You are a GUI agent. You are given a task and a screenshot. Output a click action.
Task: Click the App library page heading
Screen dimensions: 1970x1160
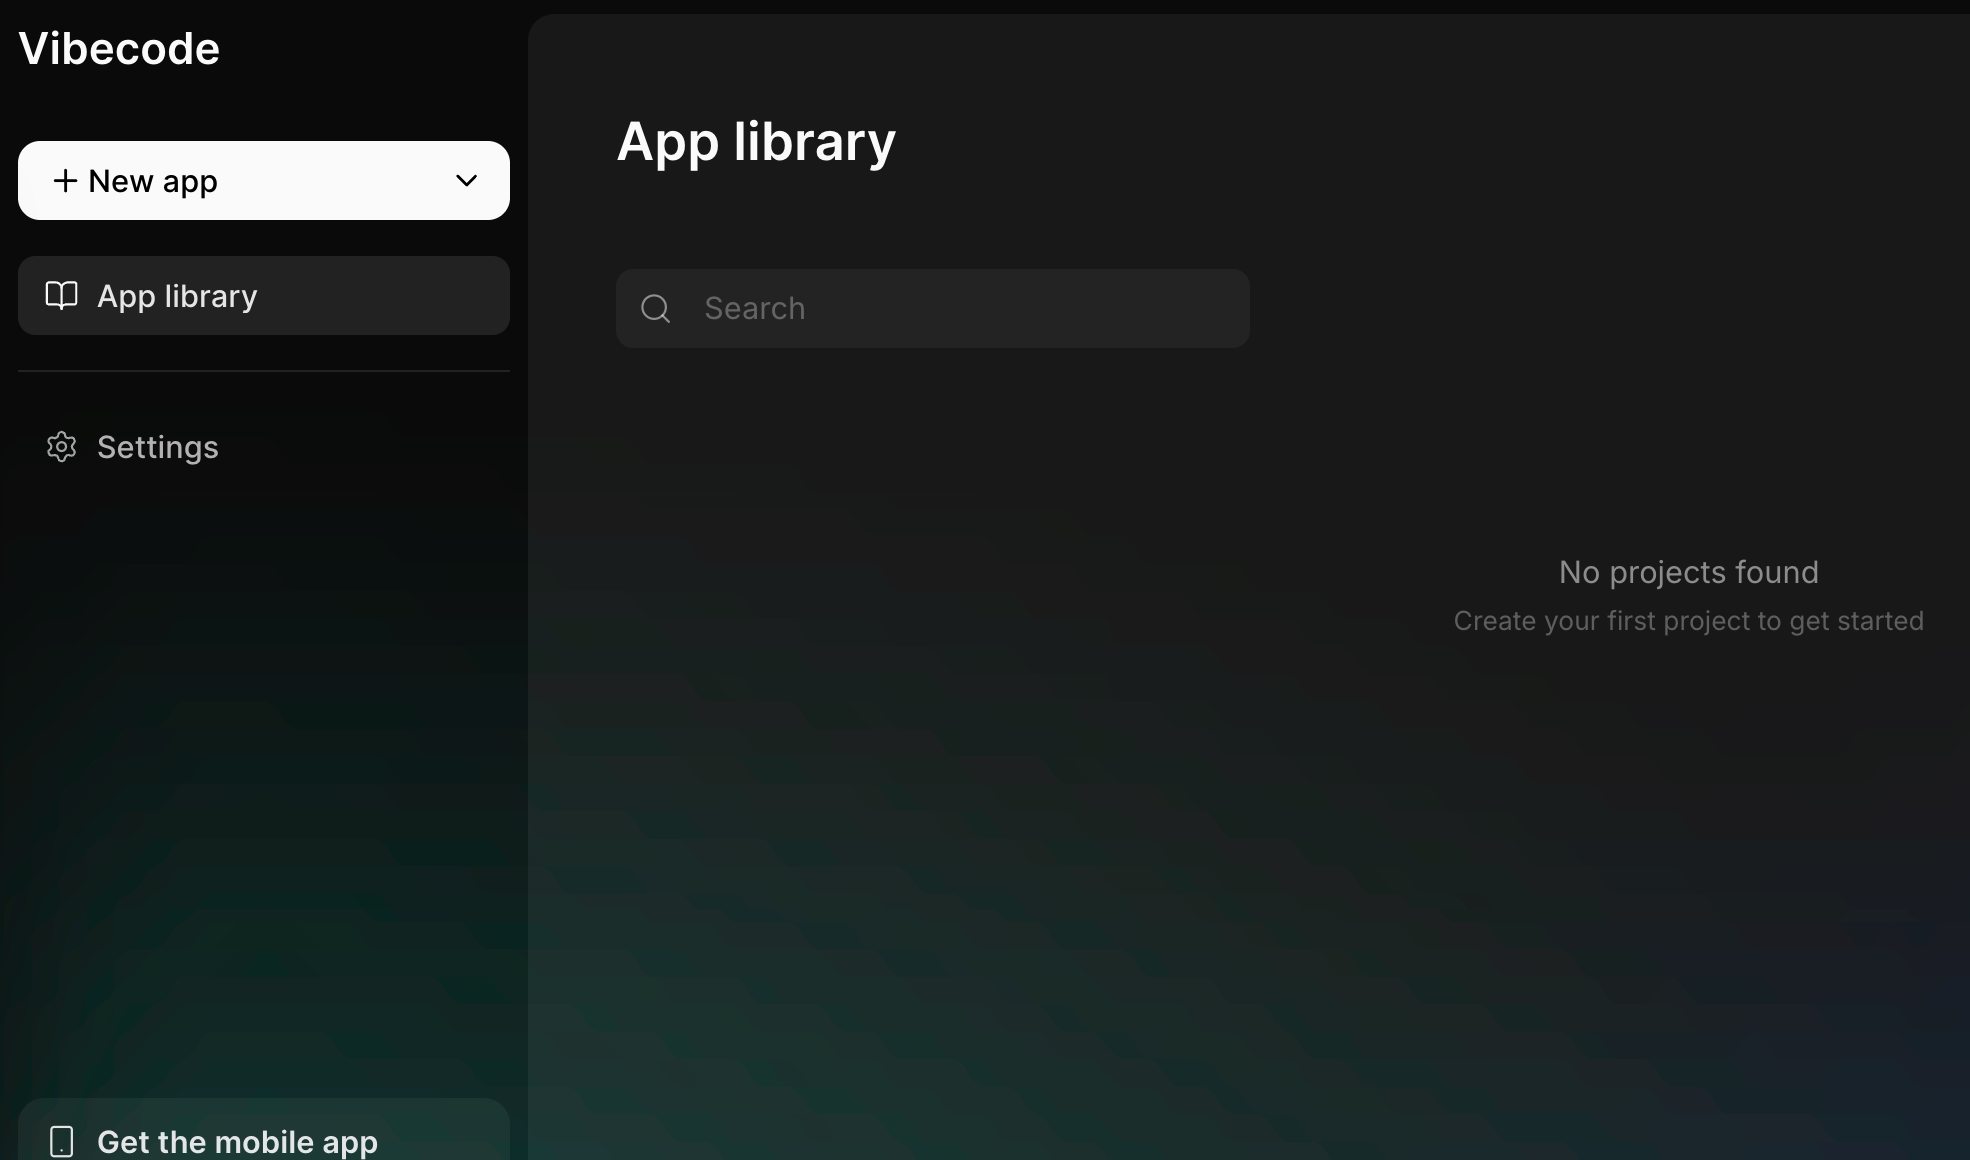coord(756,142)
